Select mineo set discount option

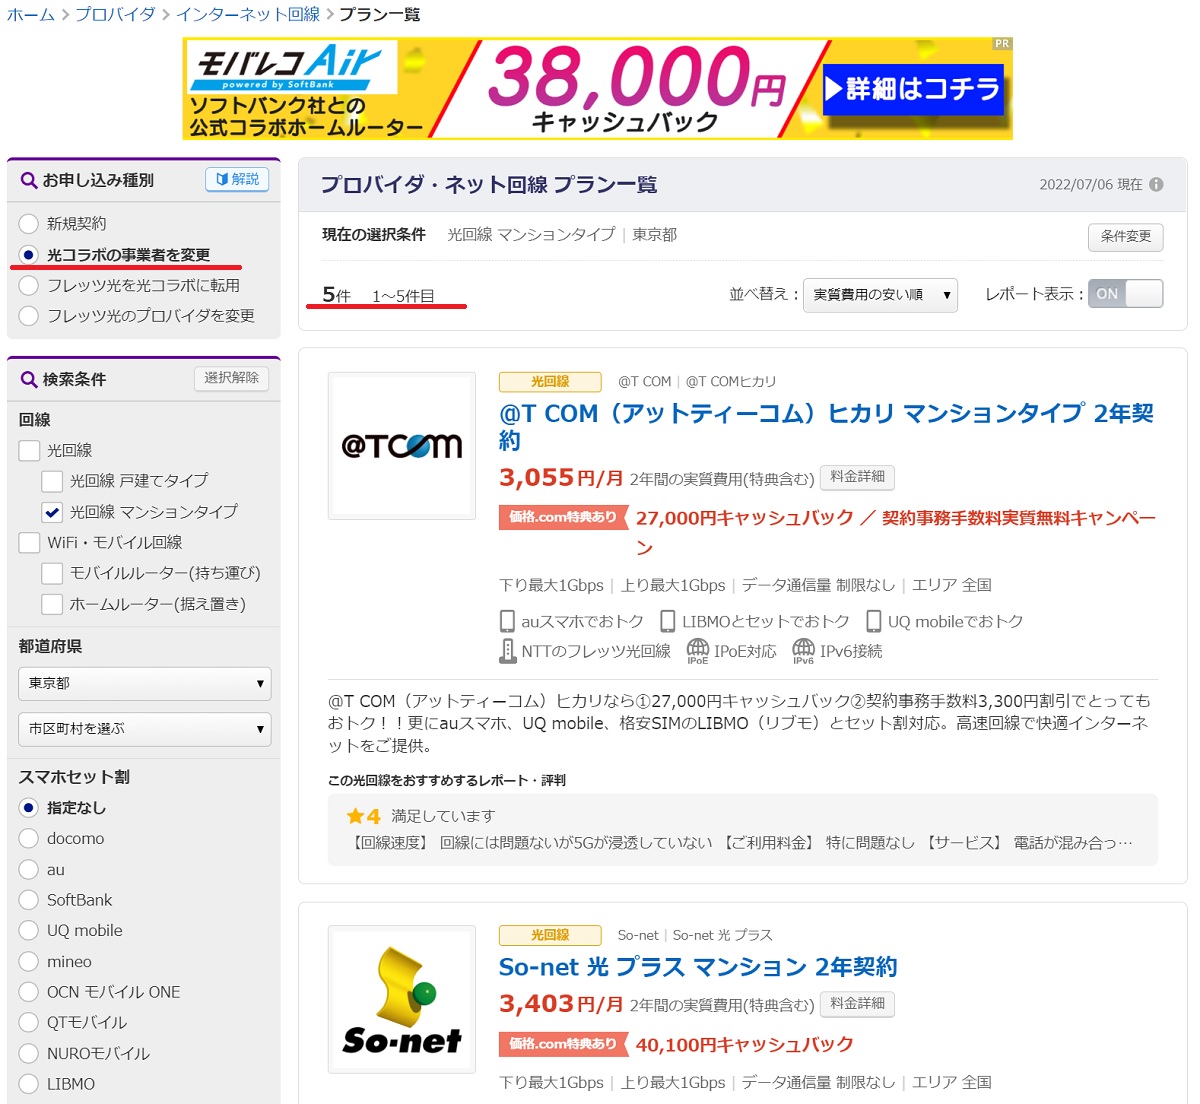point(29,961)
